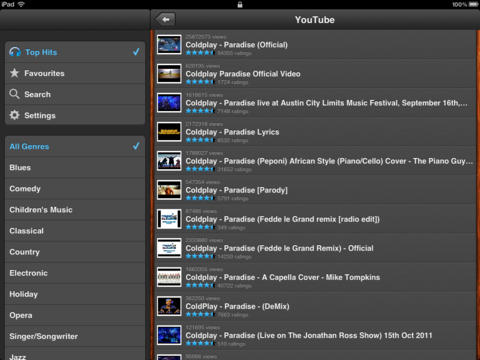Image resolution: width=480 pixels, height=360 pixels.
Task: Tap the back arrow button
Action: pos(165,20)
